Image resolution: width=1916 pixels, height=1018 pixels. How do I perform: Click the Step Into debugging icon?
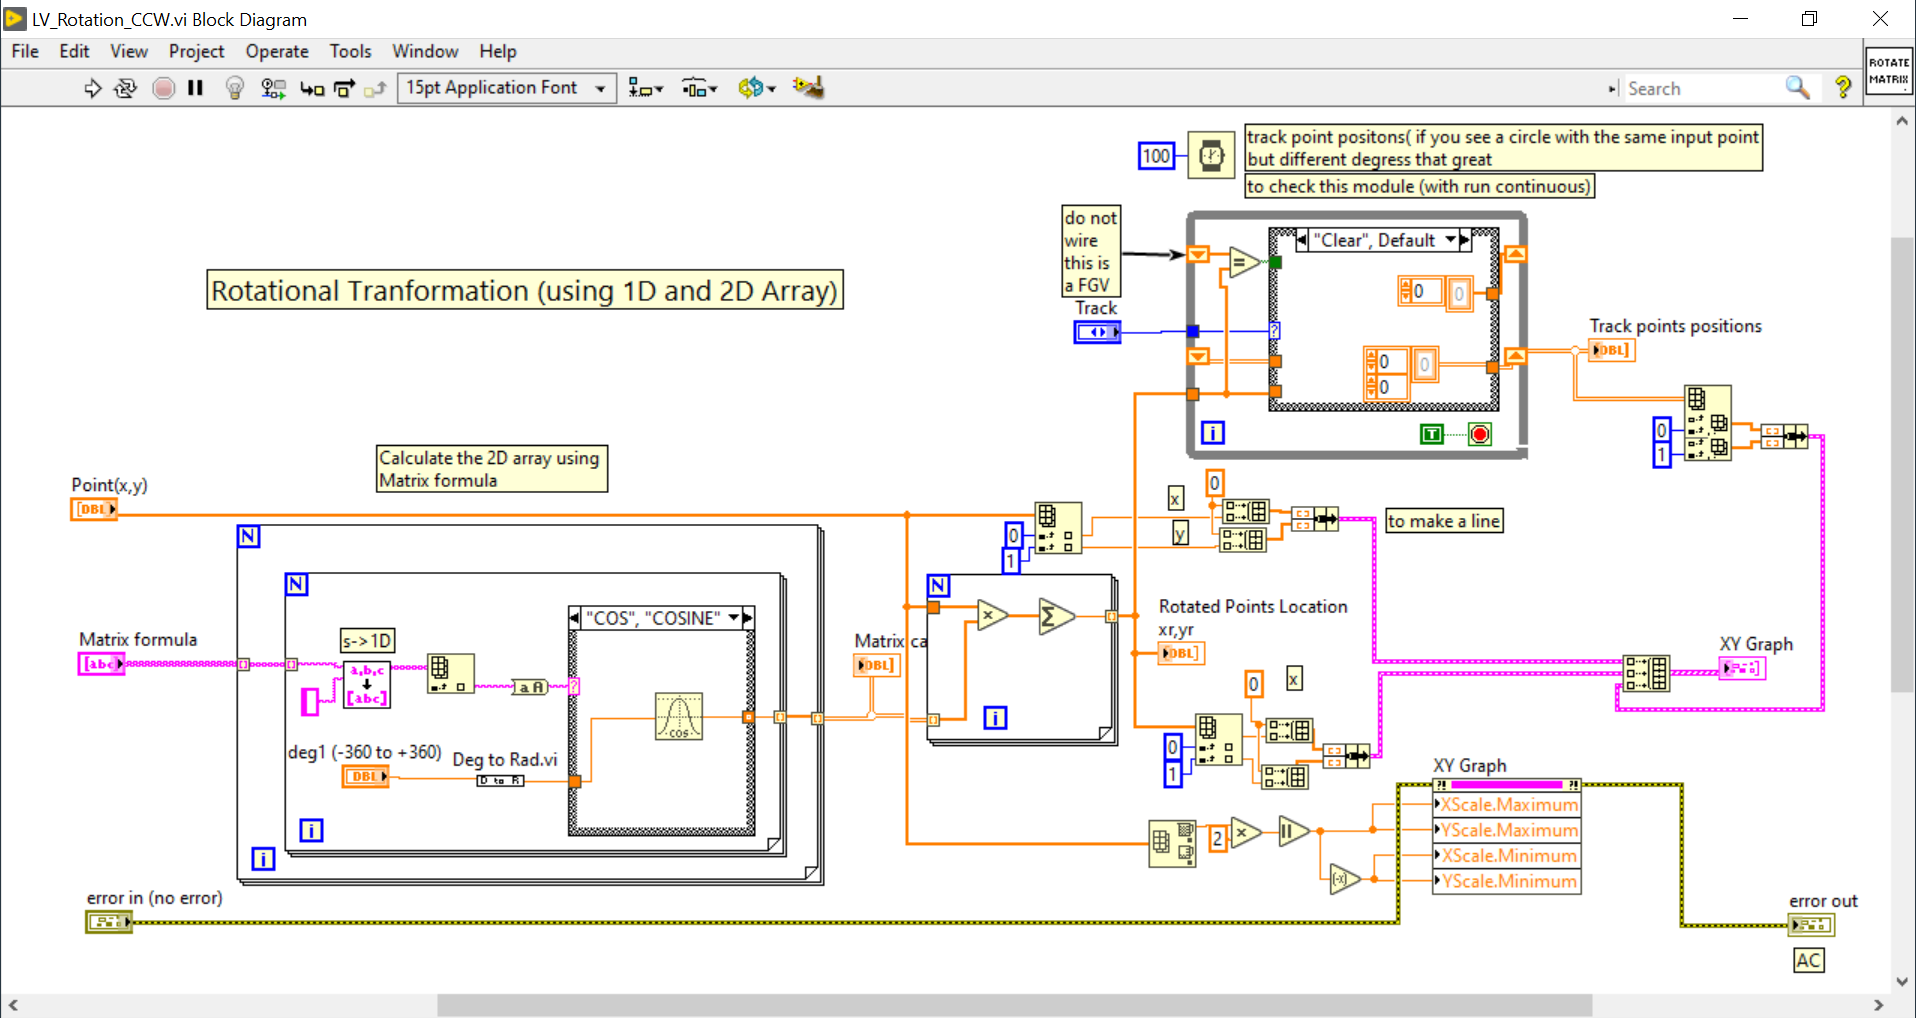click(312, 88)
